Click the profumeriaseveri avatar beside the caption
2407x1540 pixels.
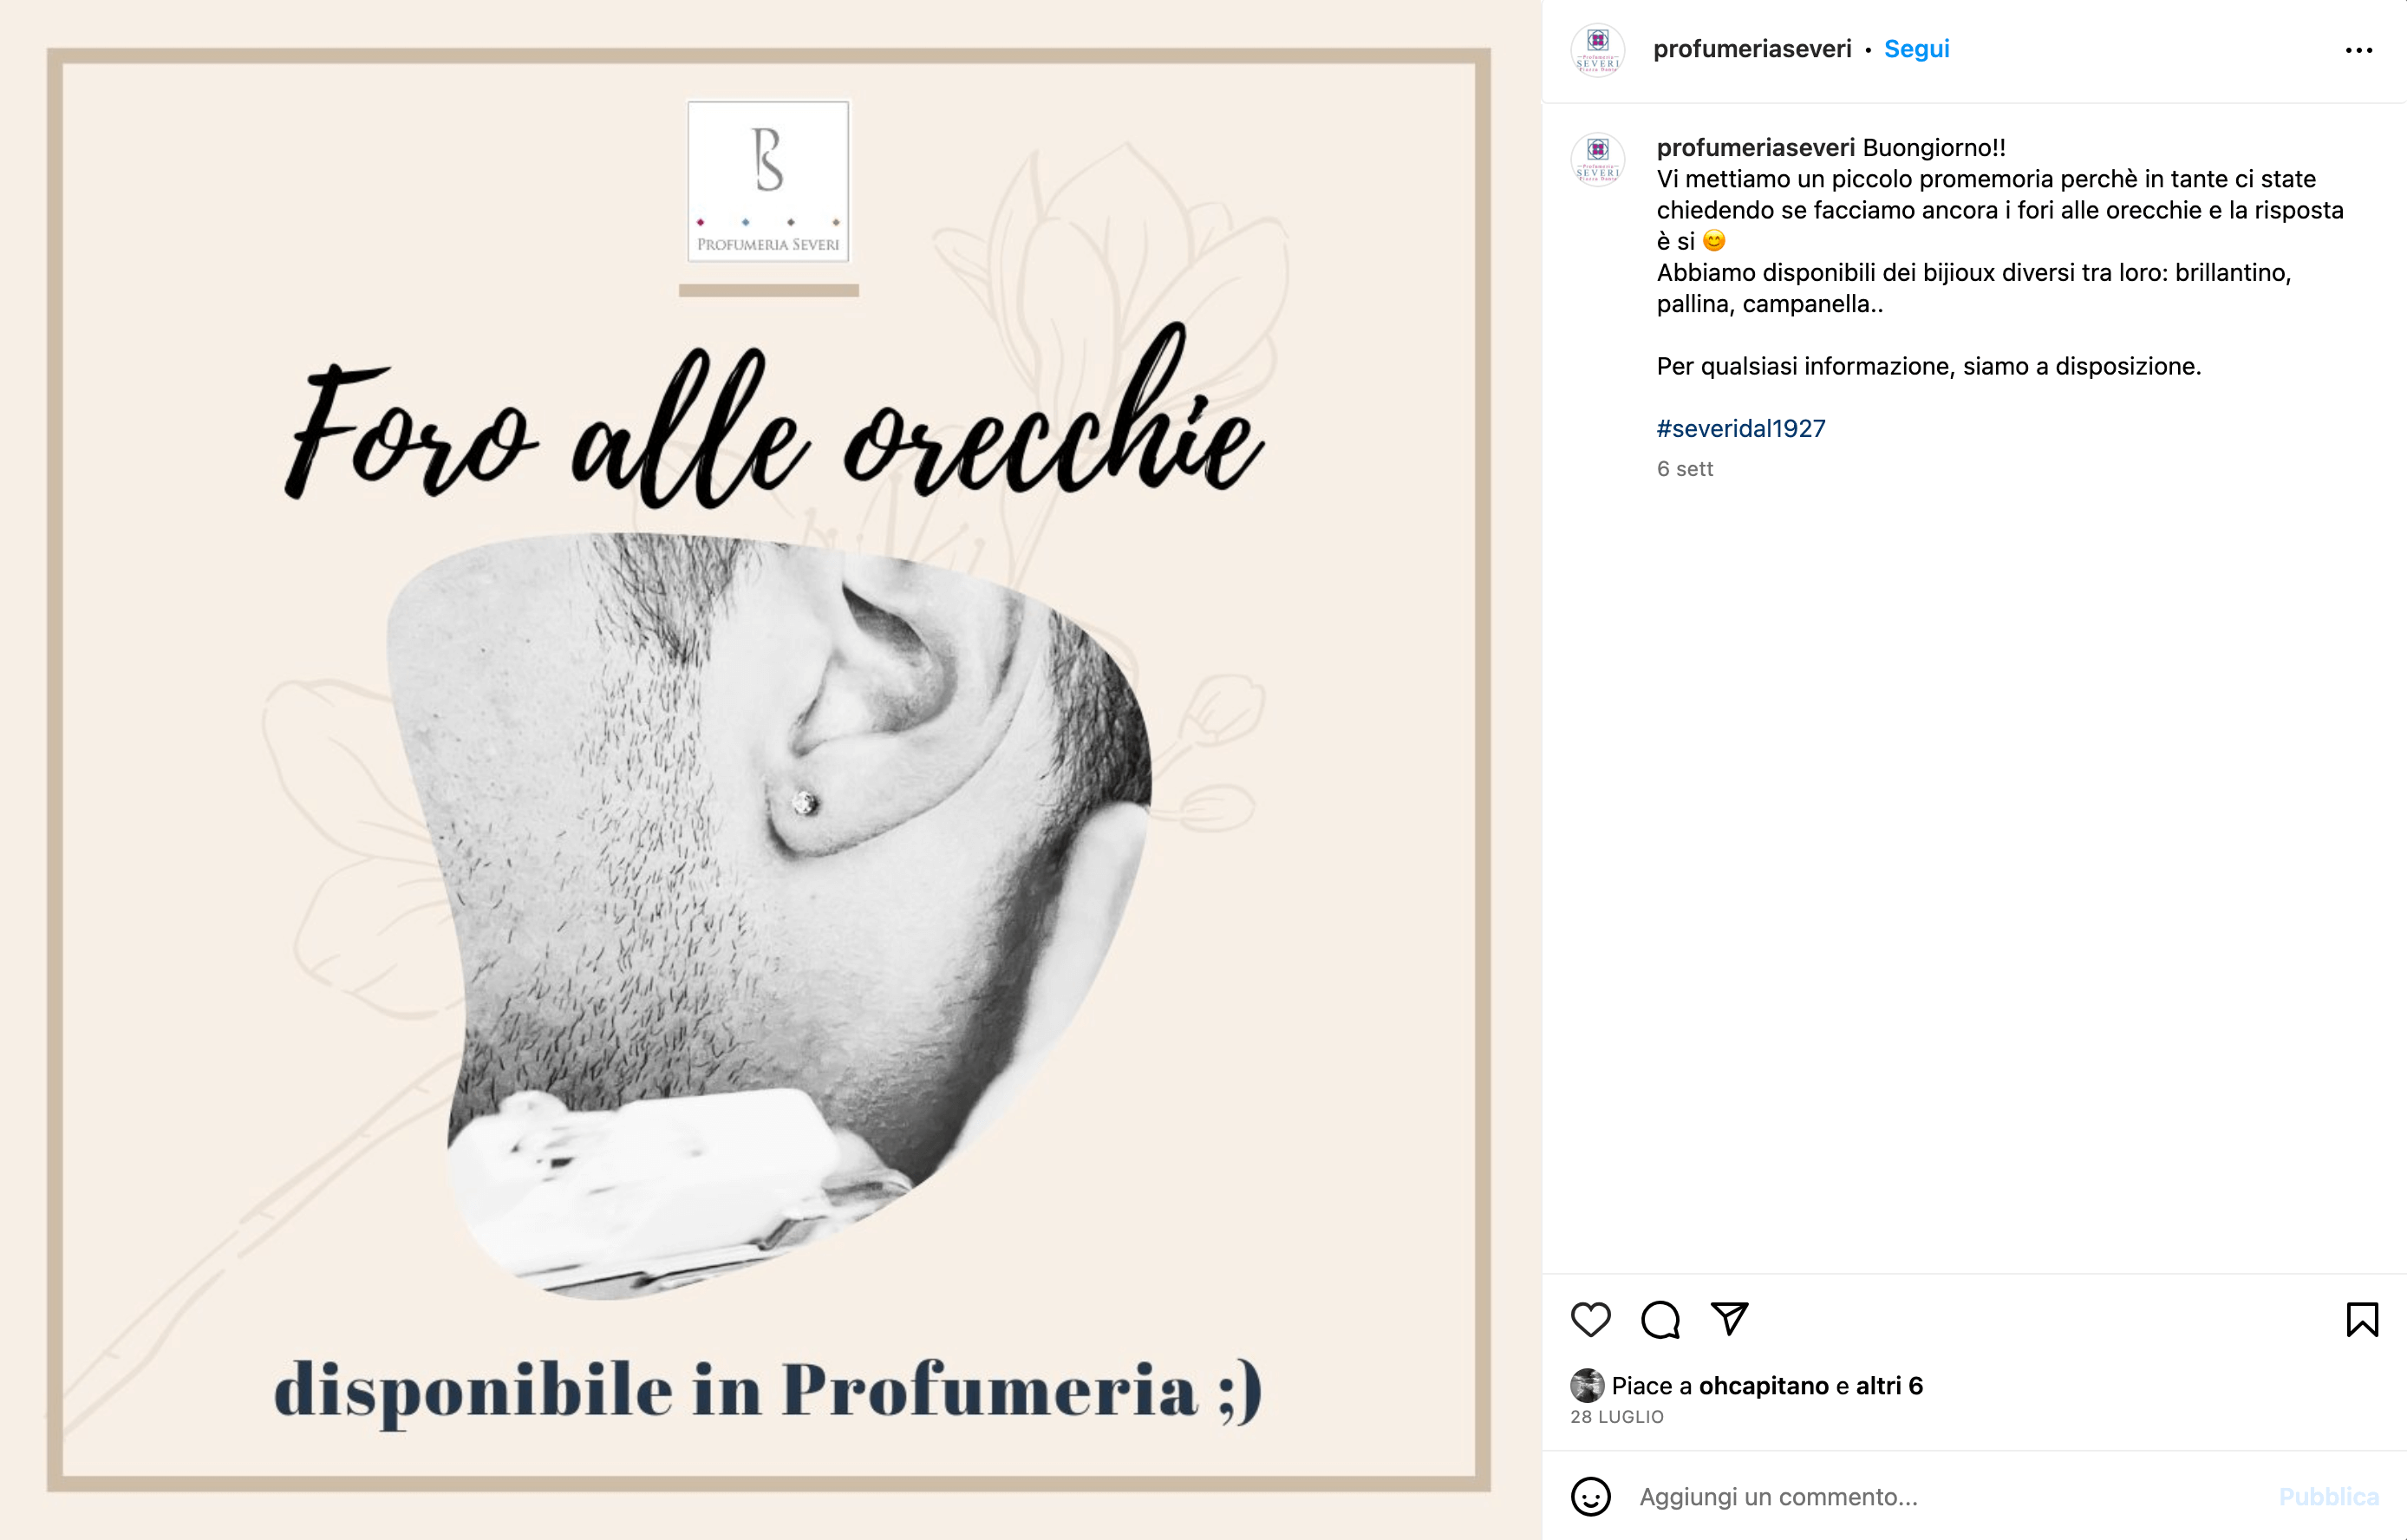tap(1597, 159)
